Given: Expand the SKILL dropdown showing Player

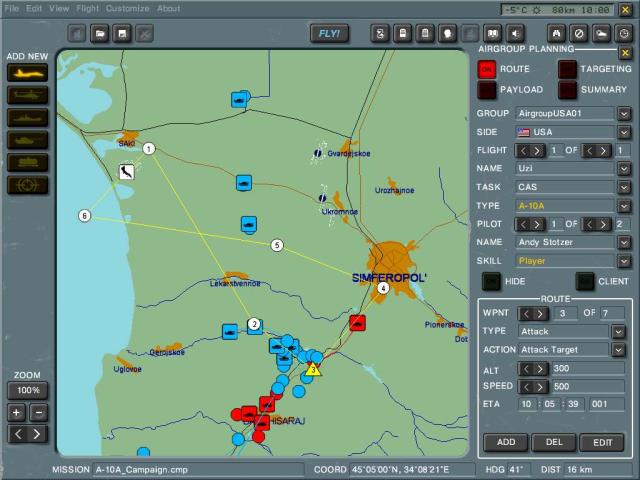Looking at the screenshot, I should 623,260.
